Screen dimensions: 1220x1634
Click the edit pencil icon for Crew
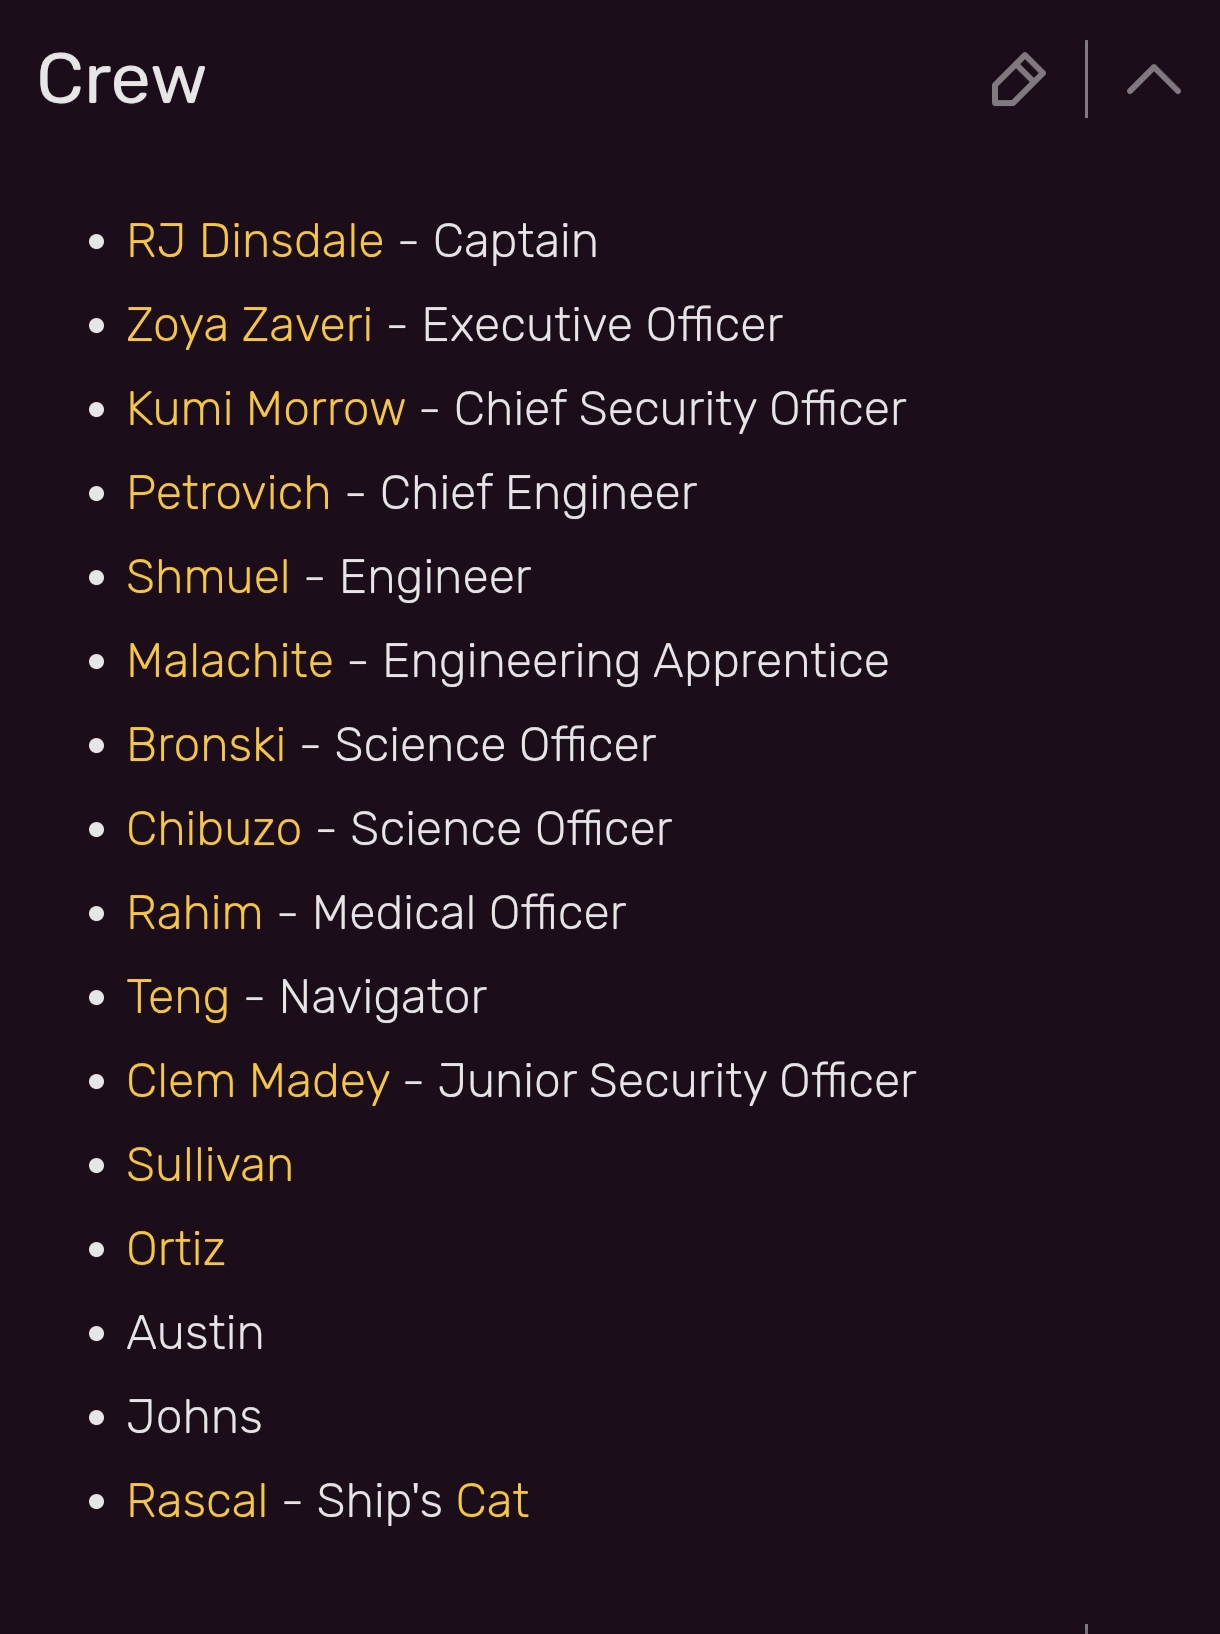coord(1018,80)
